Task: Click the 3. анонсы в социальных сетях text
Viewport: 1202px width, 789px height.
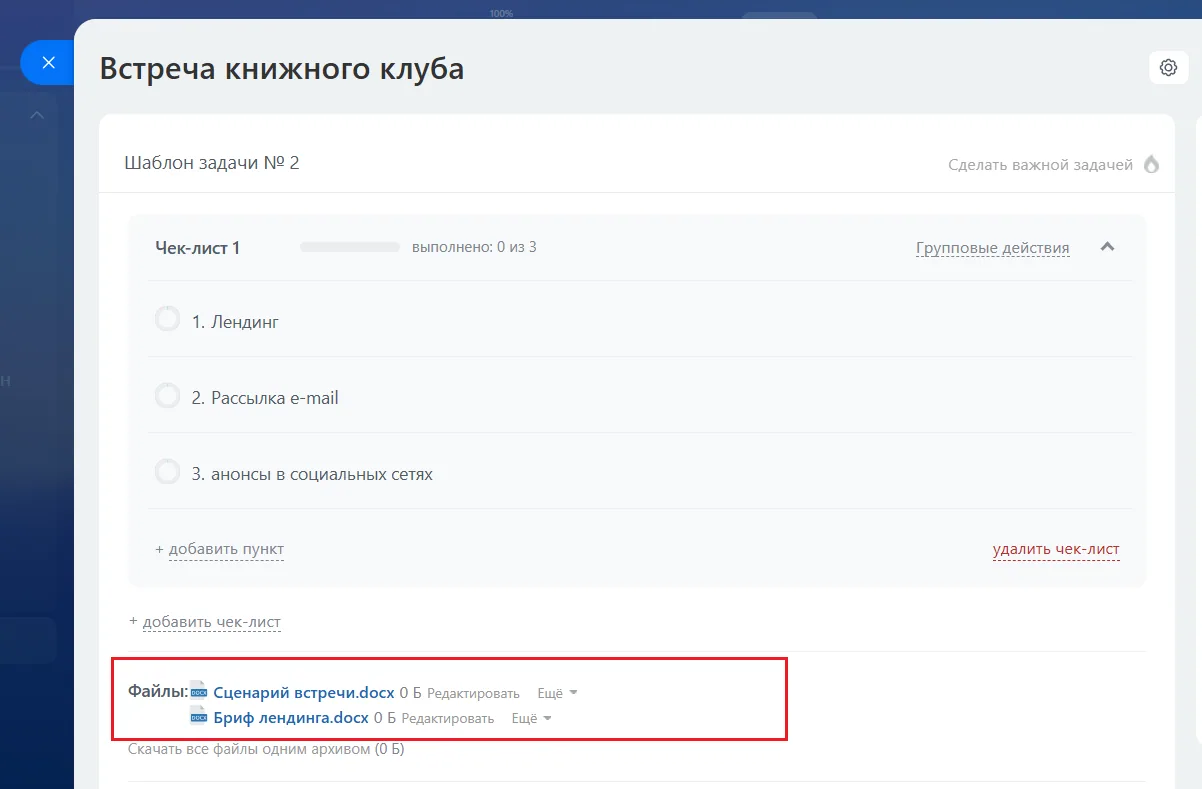Action: (x=312, y=474)
